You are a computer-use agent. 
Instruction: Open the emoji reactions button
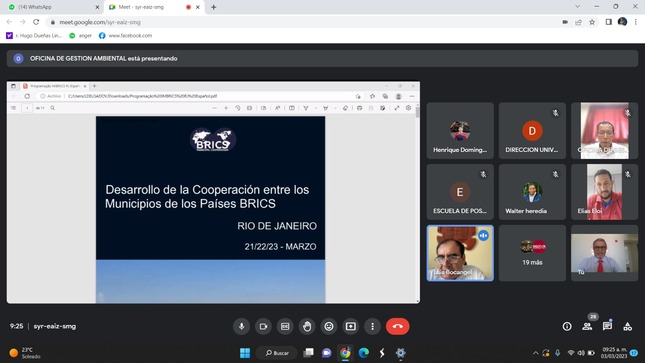pyautogui.click(x=329, y=326)
